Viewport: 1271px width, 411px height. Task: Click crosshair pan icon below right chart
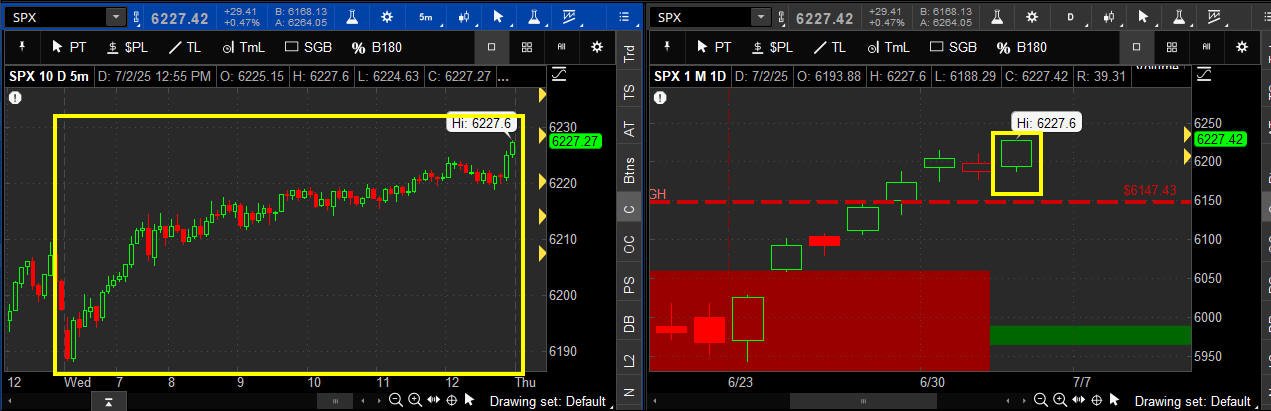1096,401
